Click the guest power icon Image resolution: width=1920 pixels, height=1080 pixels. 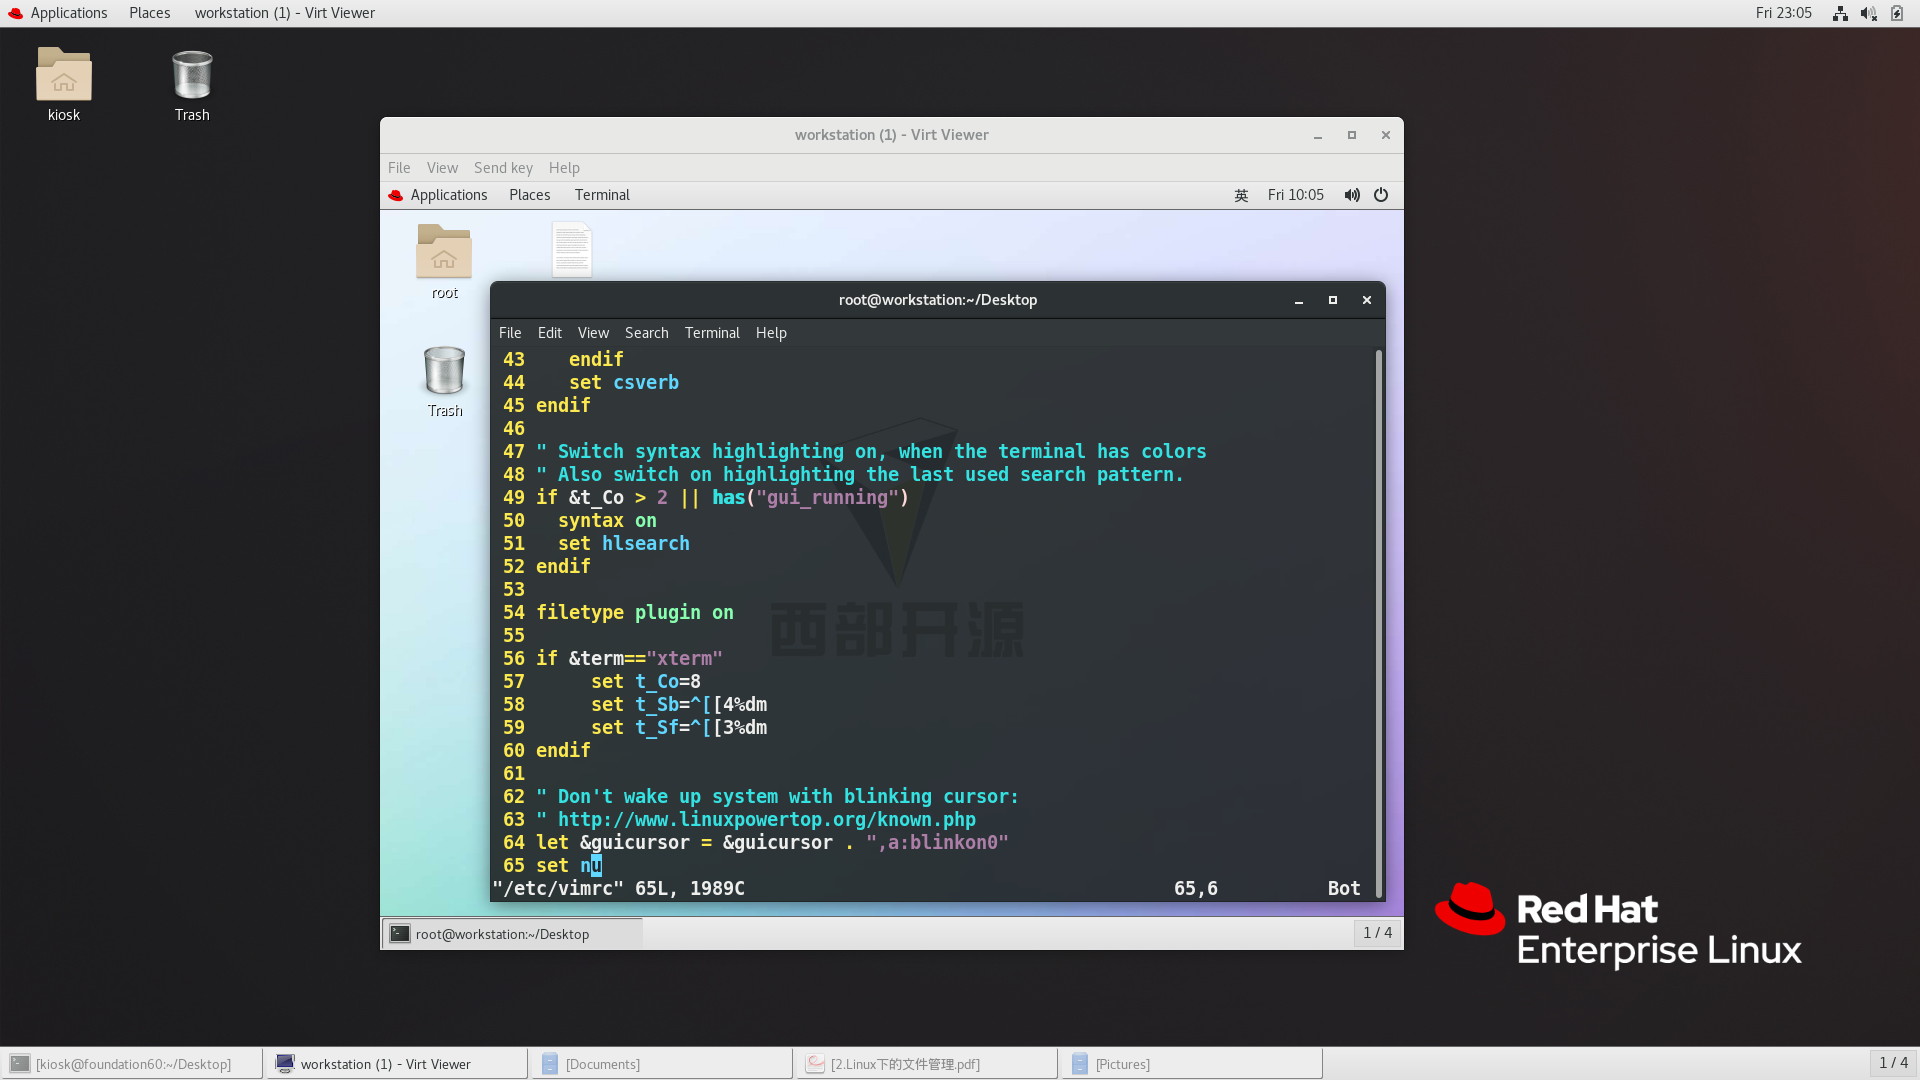point(1381,195)
